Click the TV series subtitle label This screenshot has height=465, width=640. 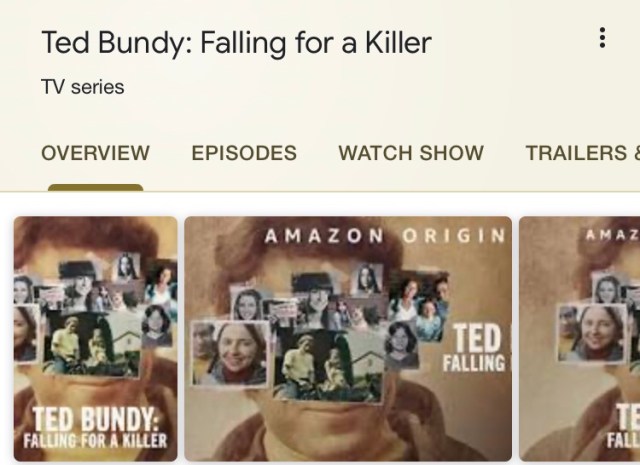point(83,87)
